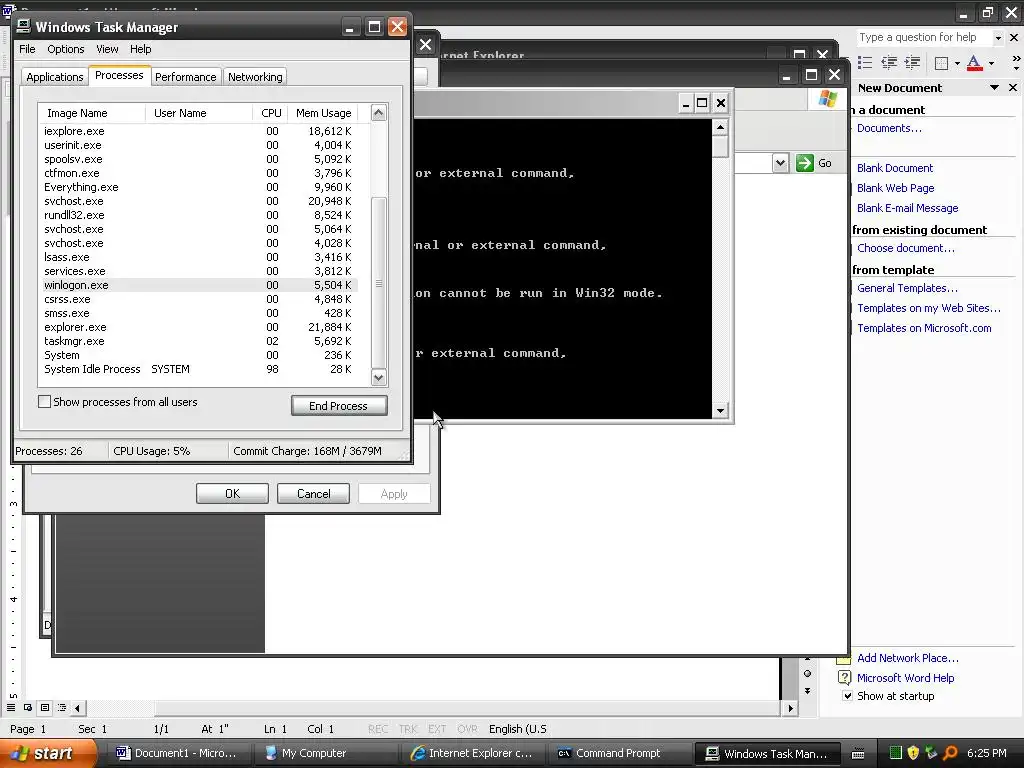1024x768 pixels.
Task: Open Task Manager Help menu
Action: [x=140, y=49]
